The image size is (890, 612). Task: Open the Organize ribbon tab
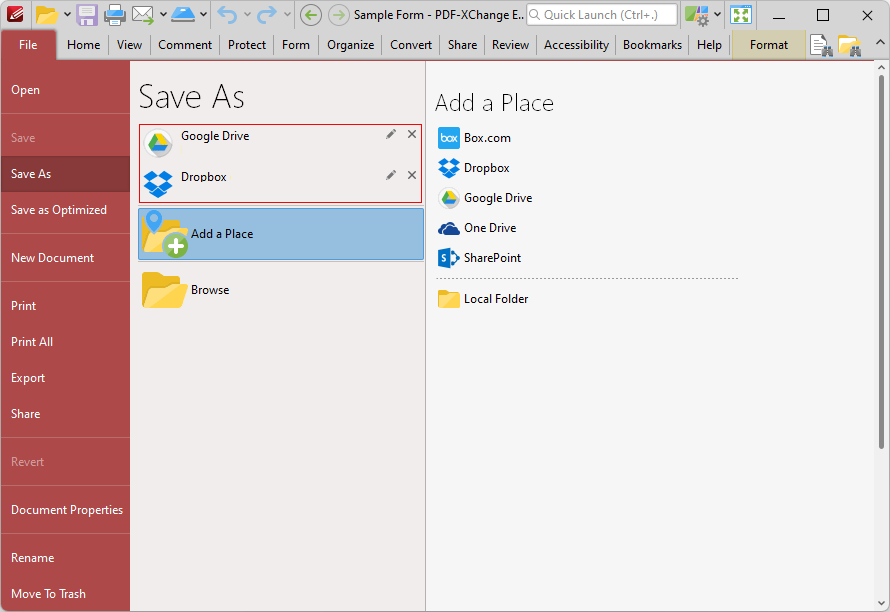tap(350, 45)
